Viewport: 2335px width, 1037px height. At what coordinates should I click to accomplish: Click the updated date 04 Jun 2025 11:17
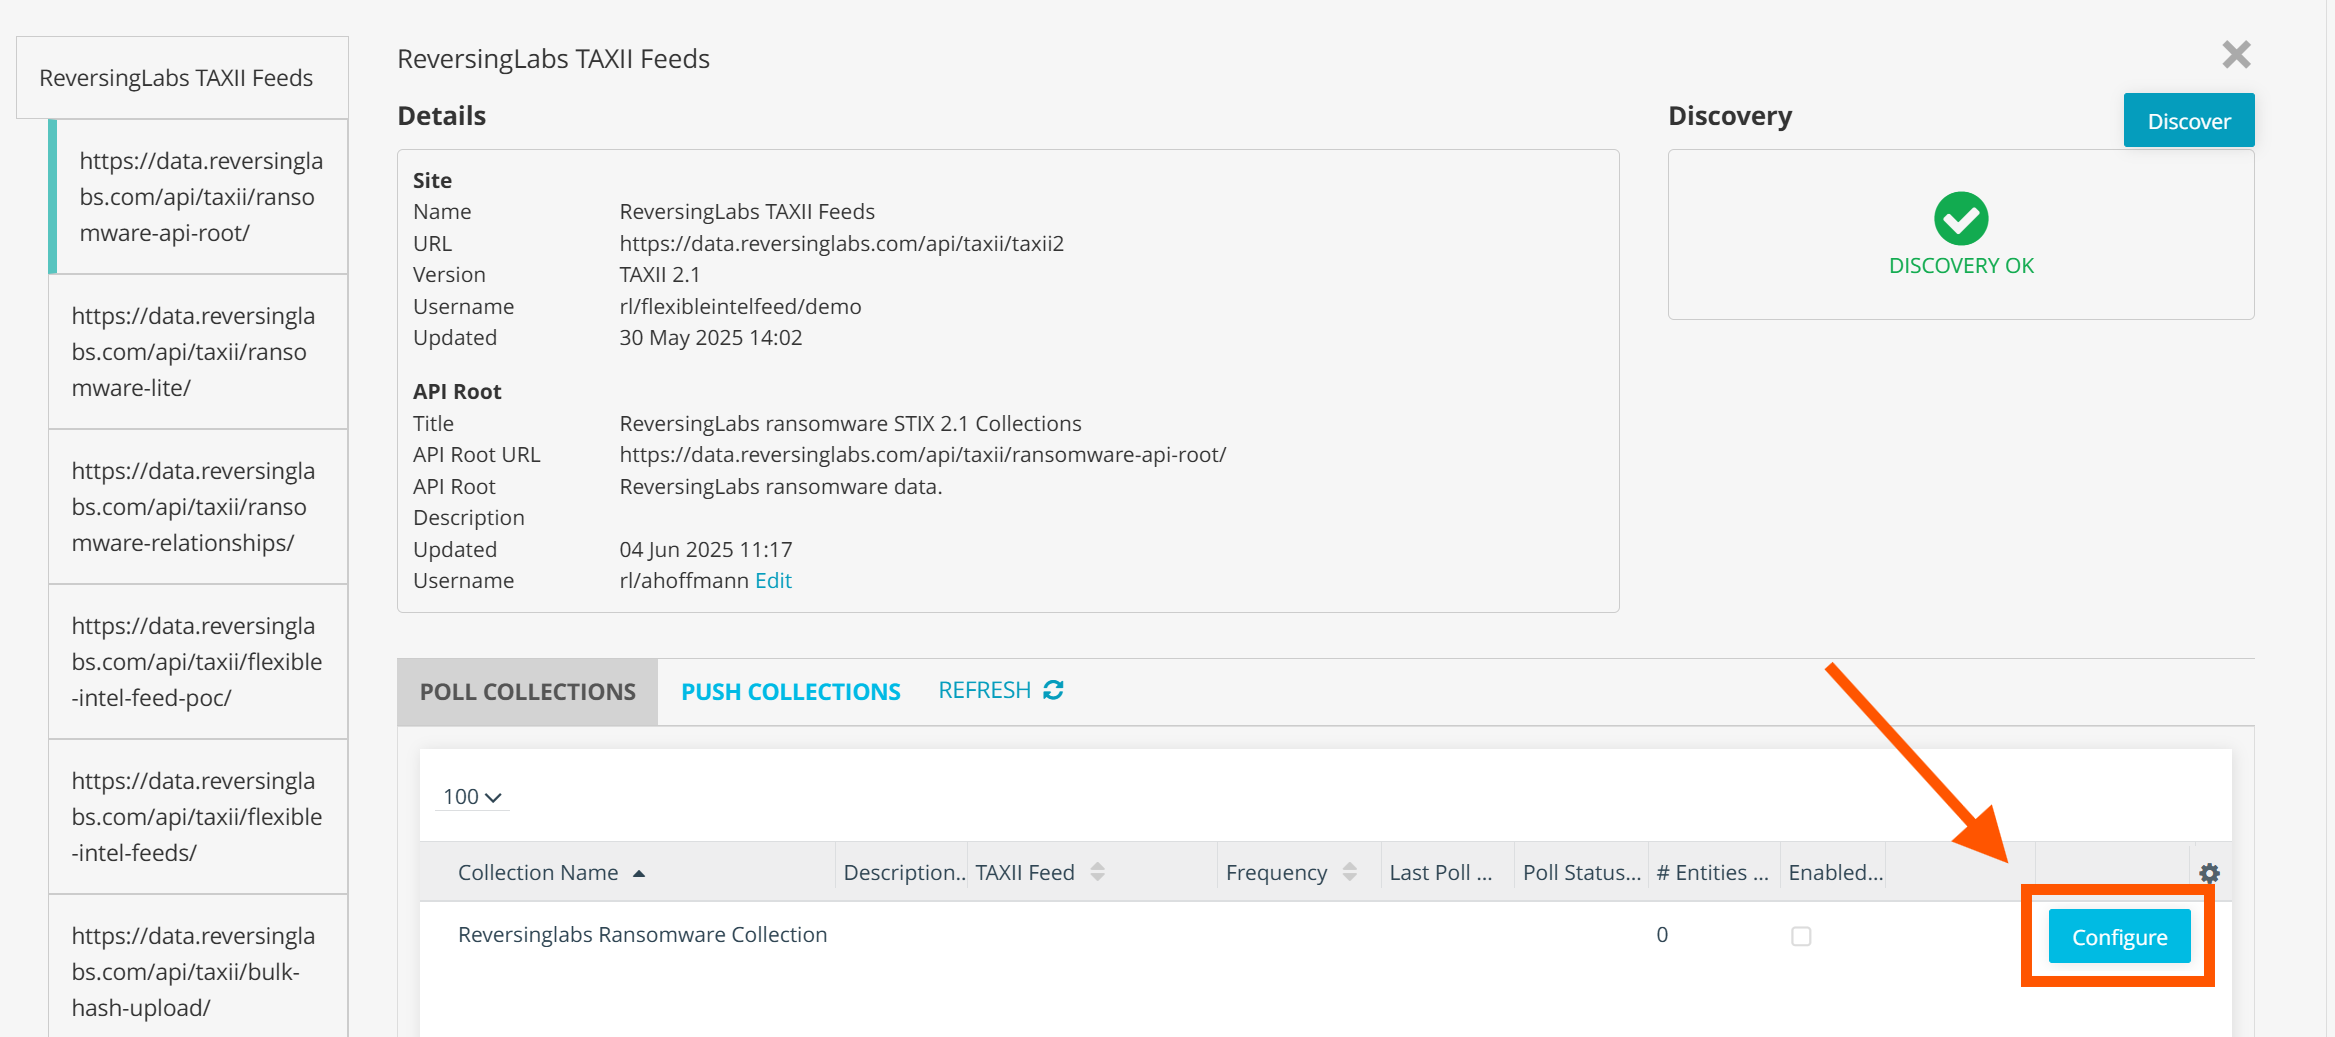tap(706, 549)
